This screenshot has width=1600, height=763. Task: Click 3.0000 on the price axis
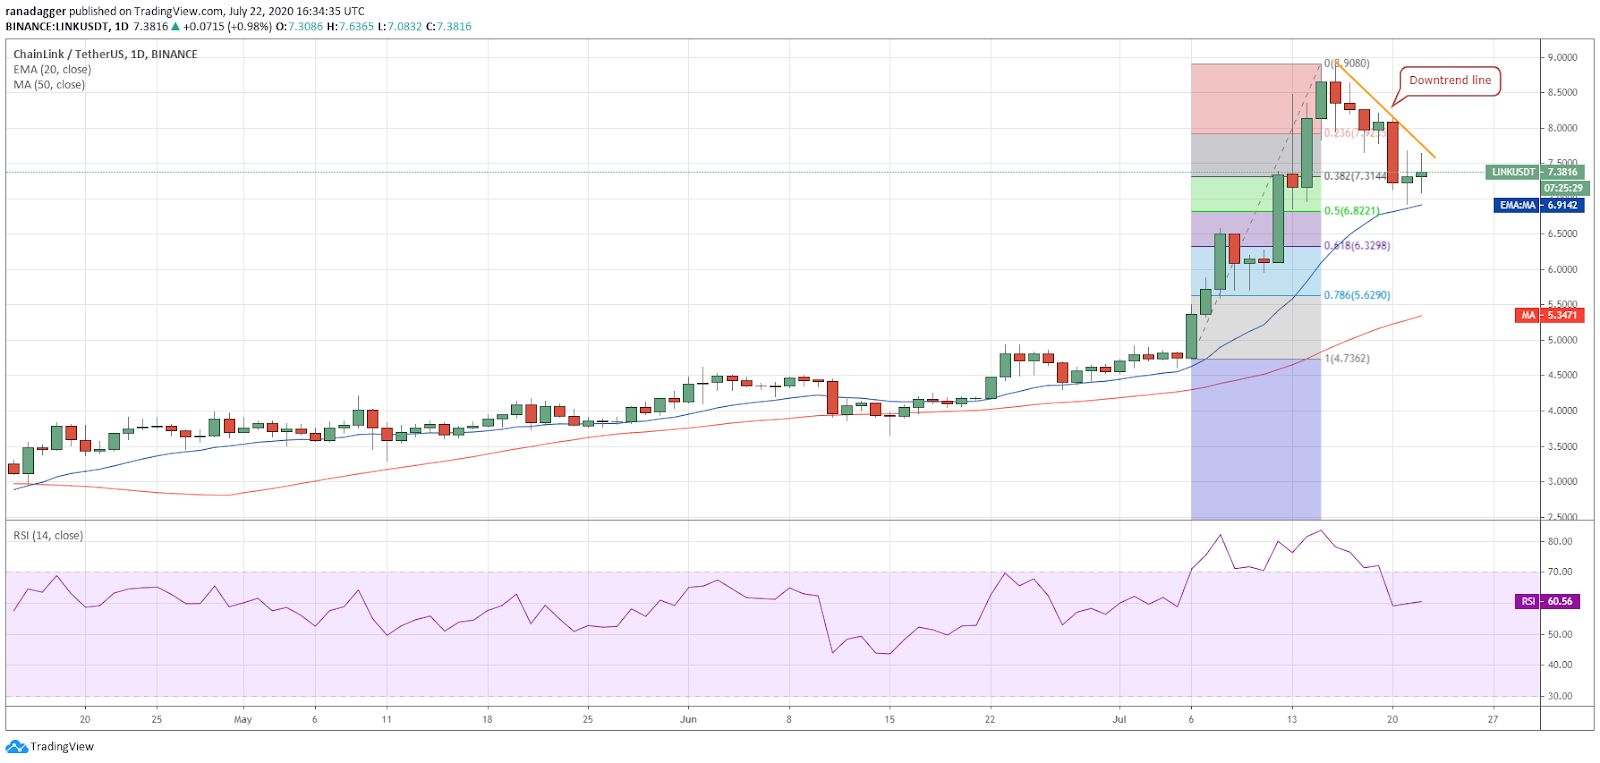1562,481
